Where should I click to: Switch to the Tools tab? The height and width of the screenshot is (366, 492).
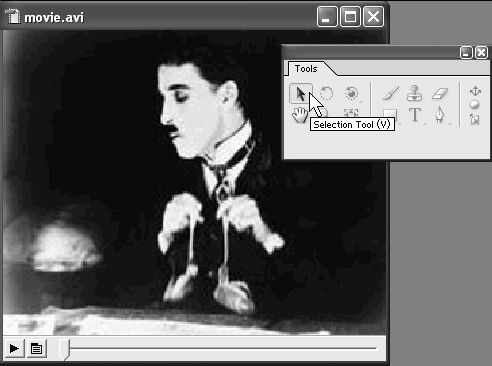click(x=306, y=69)
